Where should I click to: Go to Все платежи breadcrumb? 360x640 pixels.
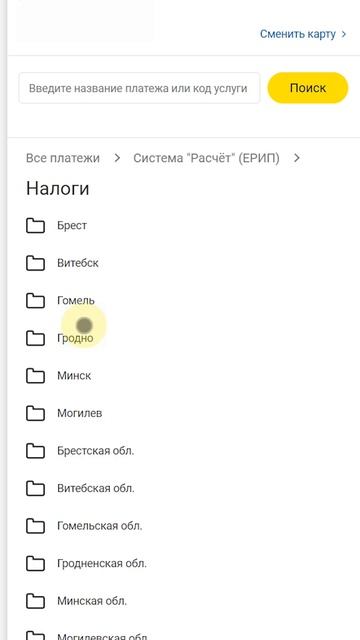click(63, 158)
